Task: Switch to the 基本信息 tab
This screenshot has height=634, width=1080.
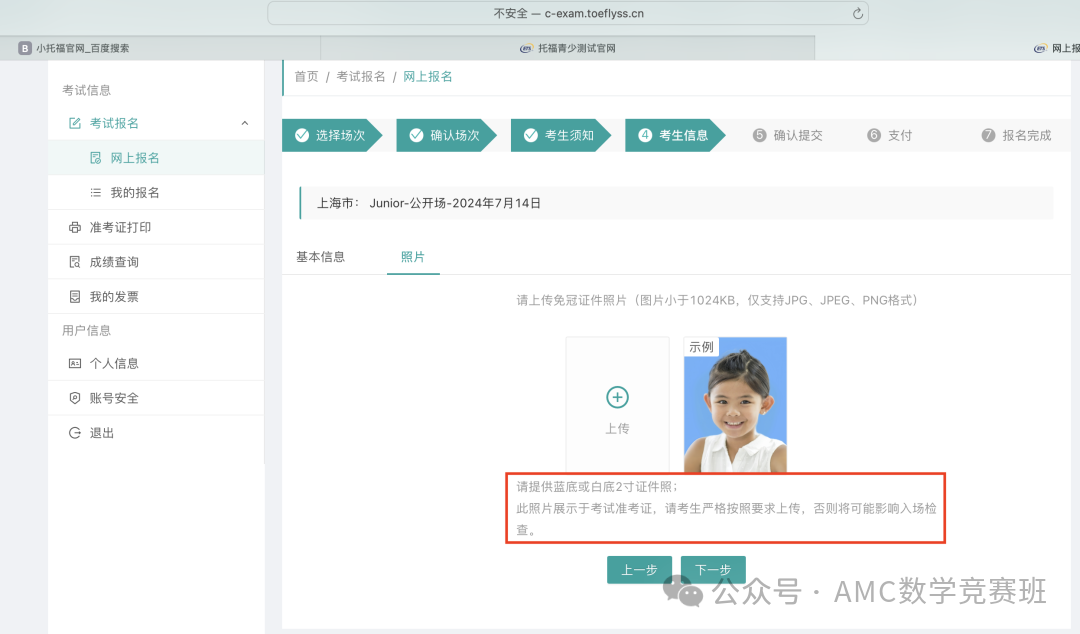Action: (x=320, y=257)
